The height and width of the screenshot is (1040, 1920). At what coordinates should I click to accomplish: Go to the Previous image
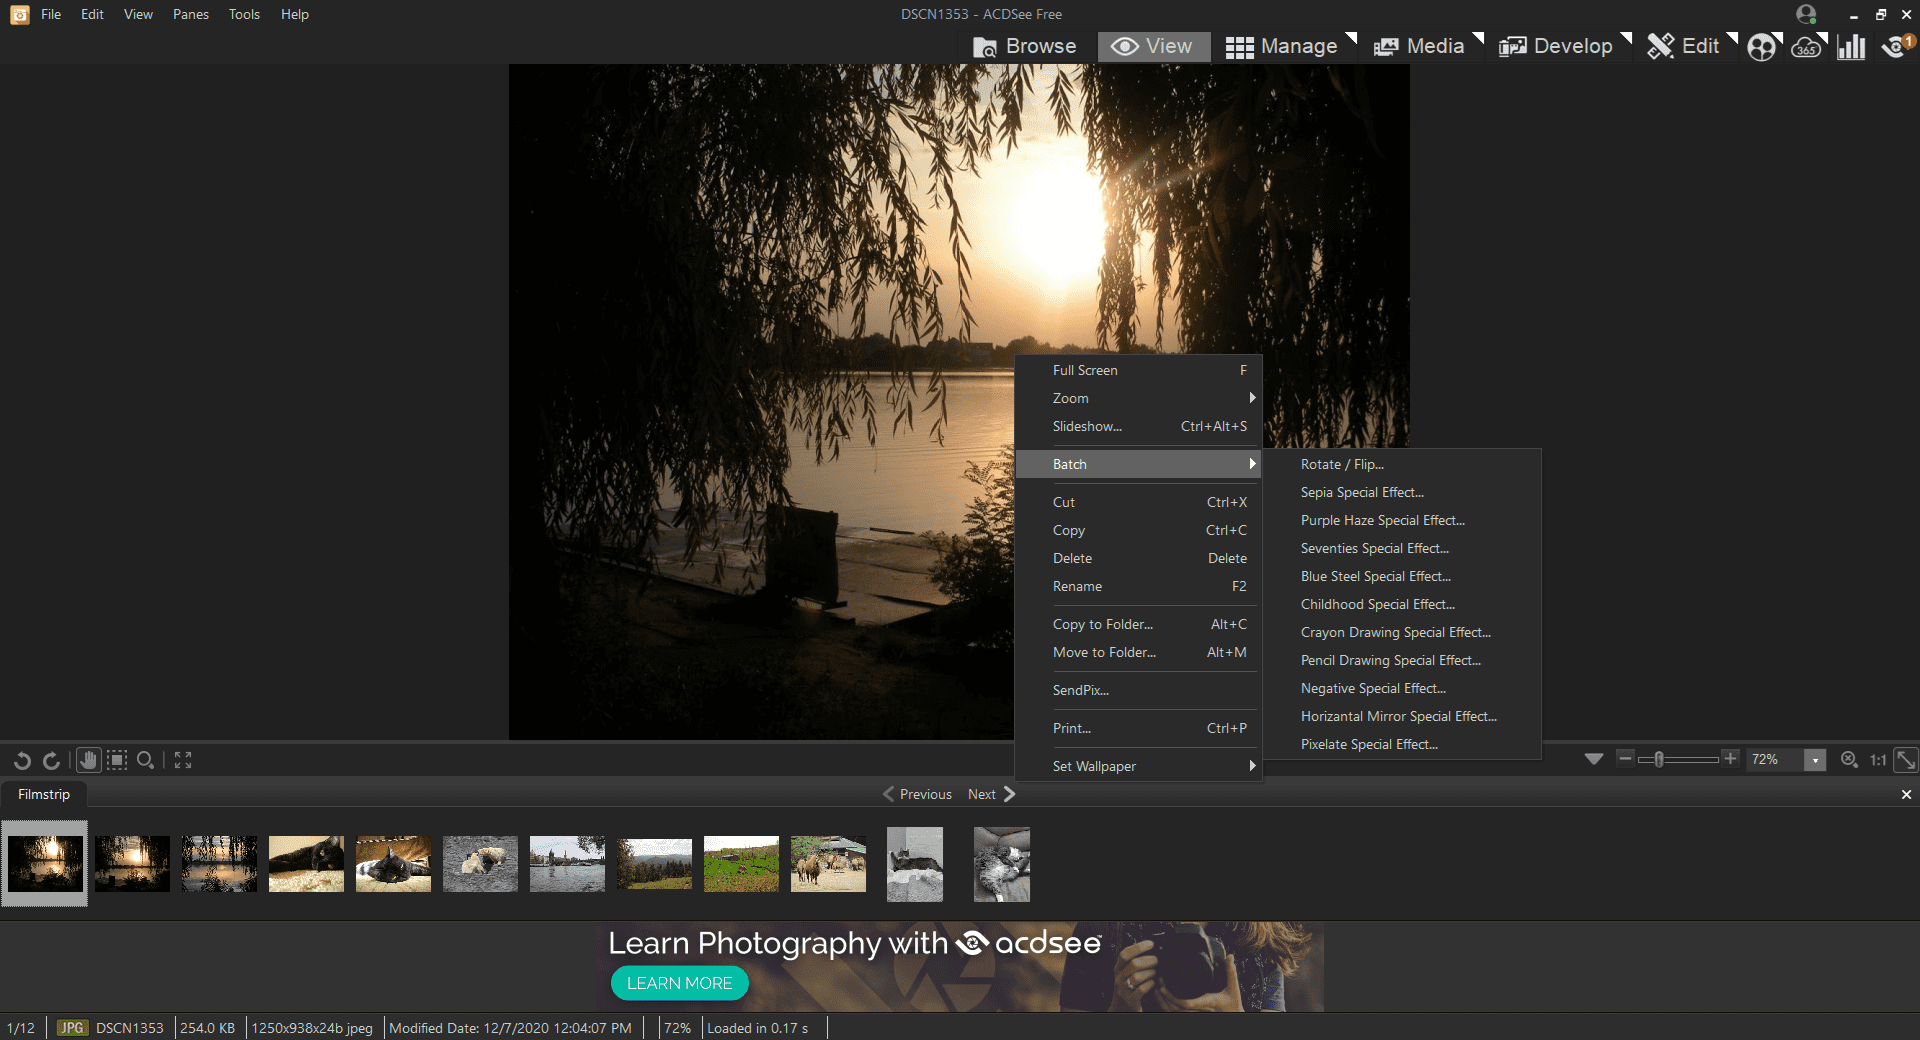(917, 794)
